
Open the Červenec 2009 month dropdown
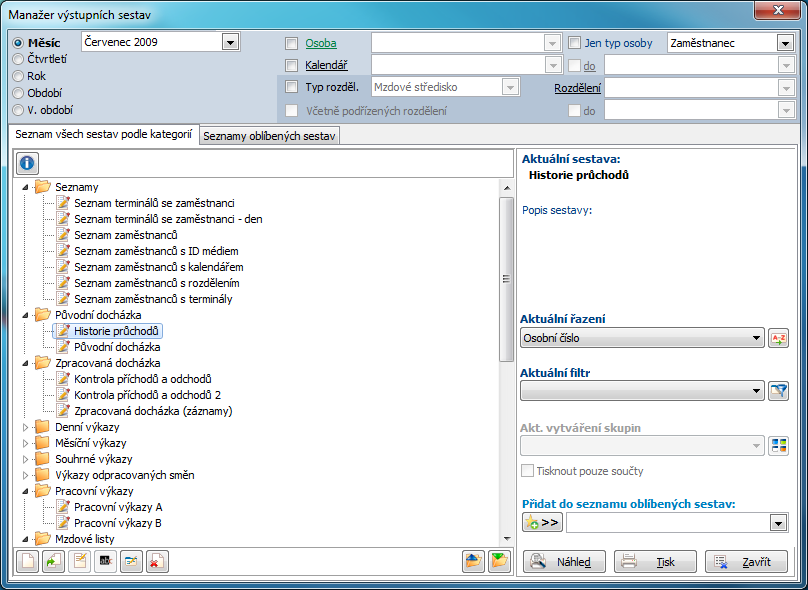(230, 42)
